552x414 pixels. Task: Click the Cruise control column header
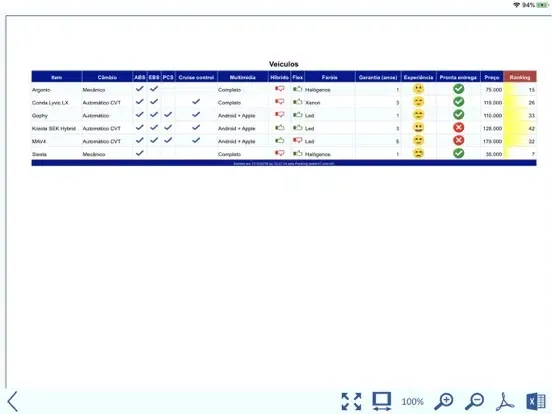(x=196, y=77)
